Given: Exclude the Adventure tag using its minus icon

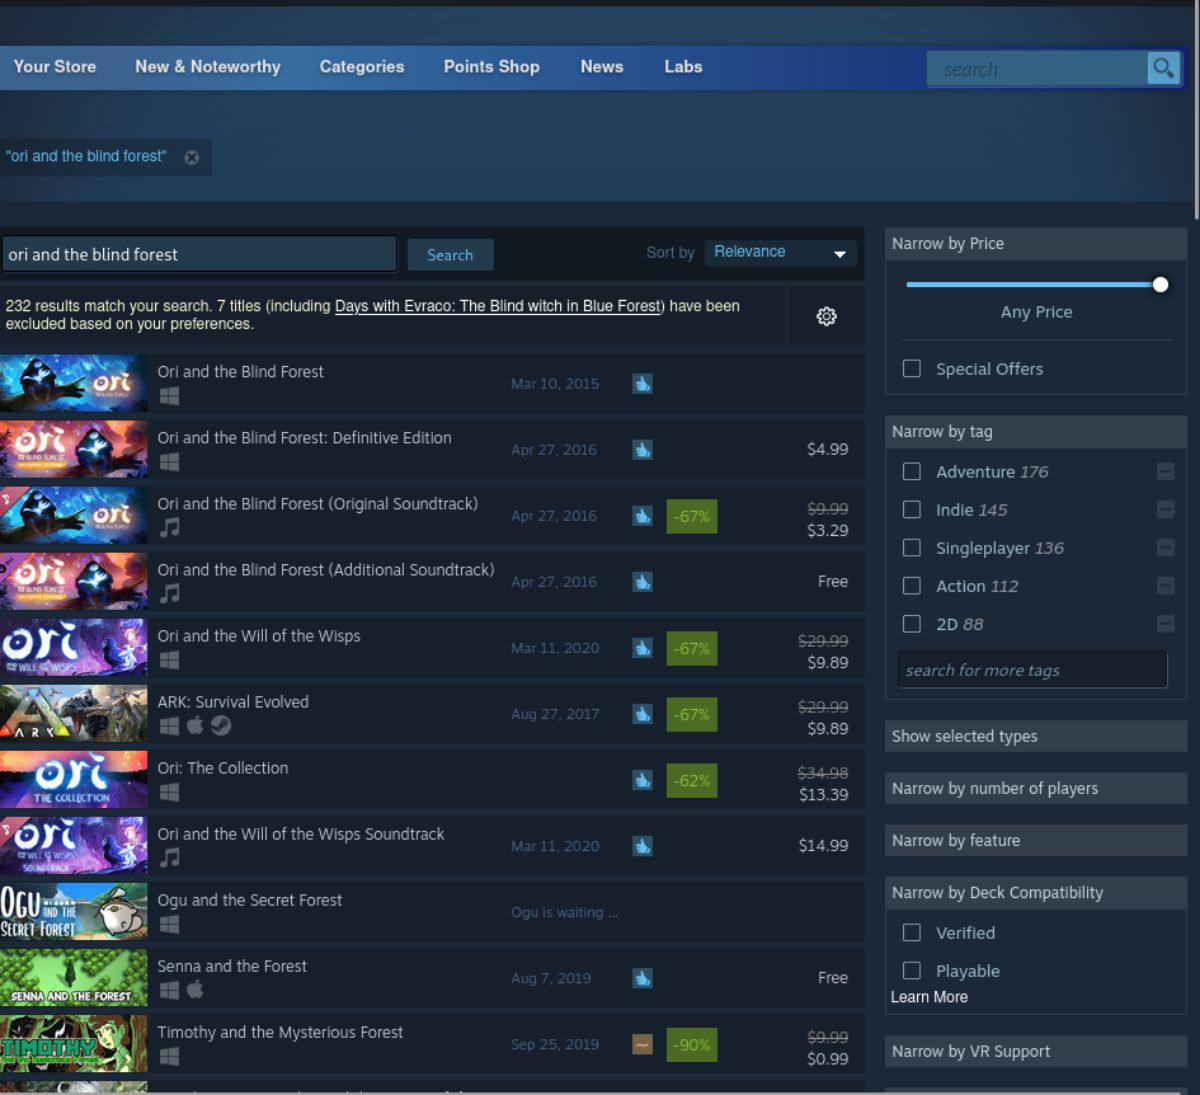Looking at the screenshot, I should tap(1165, 471).
